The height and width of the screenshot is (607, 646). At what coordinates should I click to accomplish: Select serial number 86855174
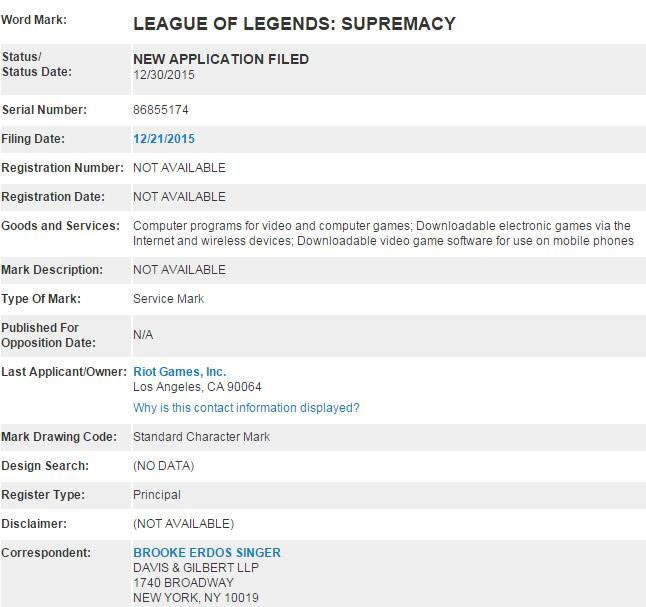[x=161, y=110]
